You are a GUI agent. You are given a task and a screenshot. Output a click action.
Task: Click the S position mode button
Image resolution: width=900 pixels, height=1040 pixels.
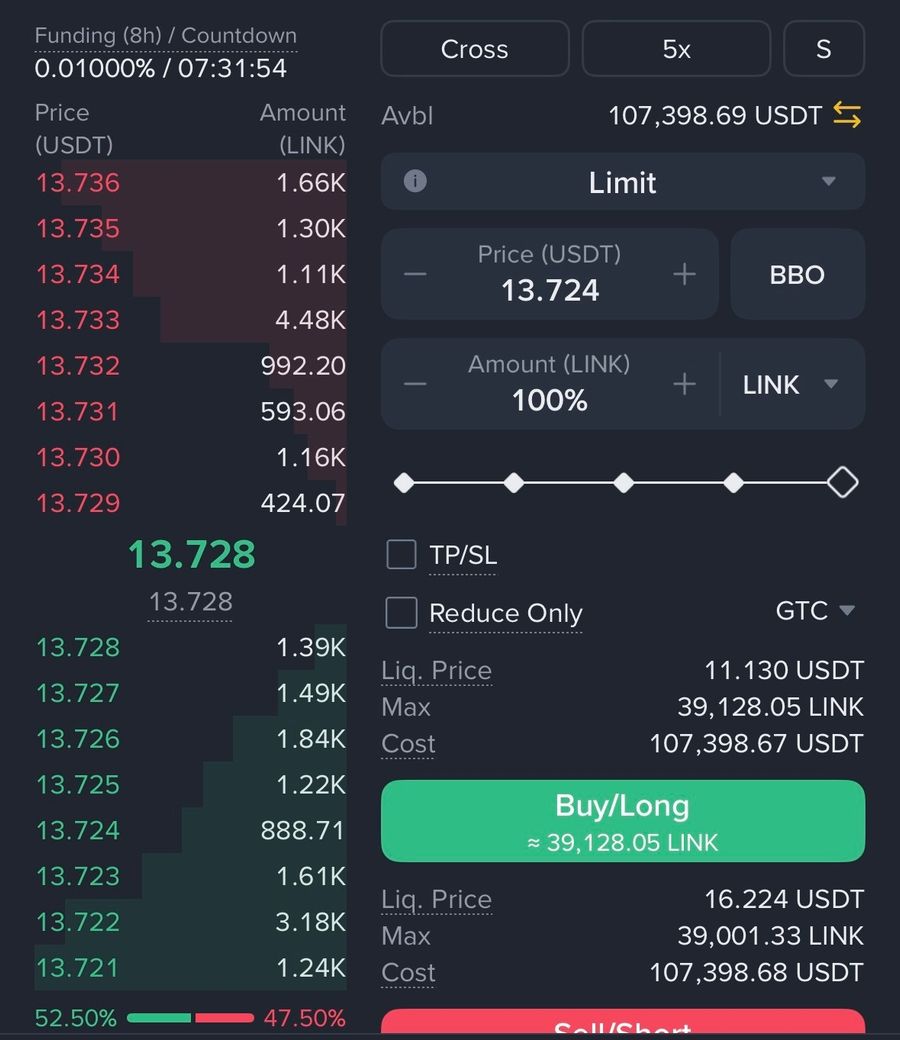point(823,49)
